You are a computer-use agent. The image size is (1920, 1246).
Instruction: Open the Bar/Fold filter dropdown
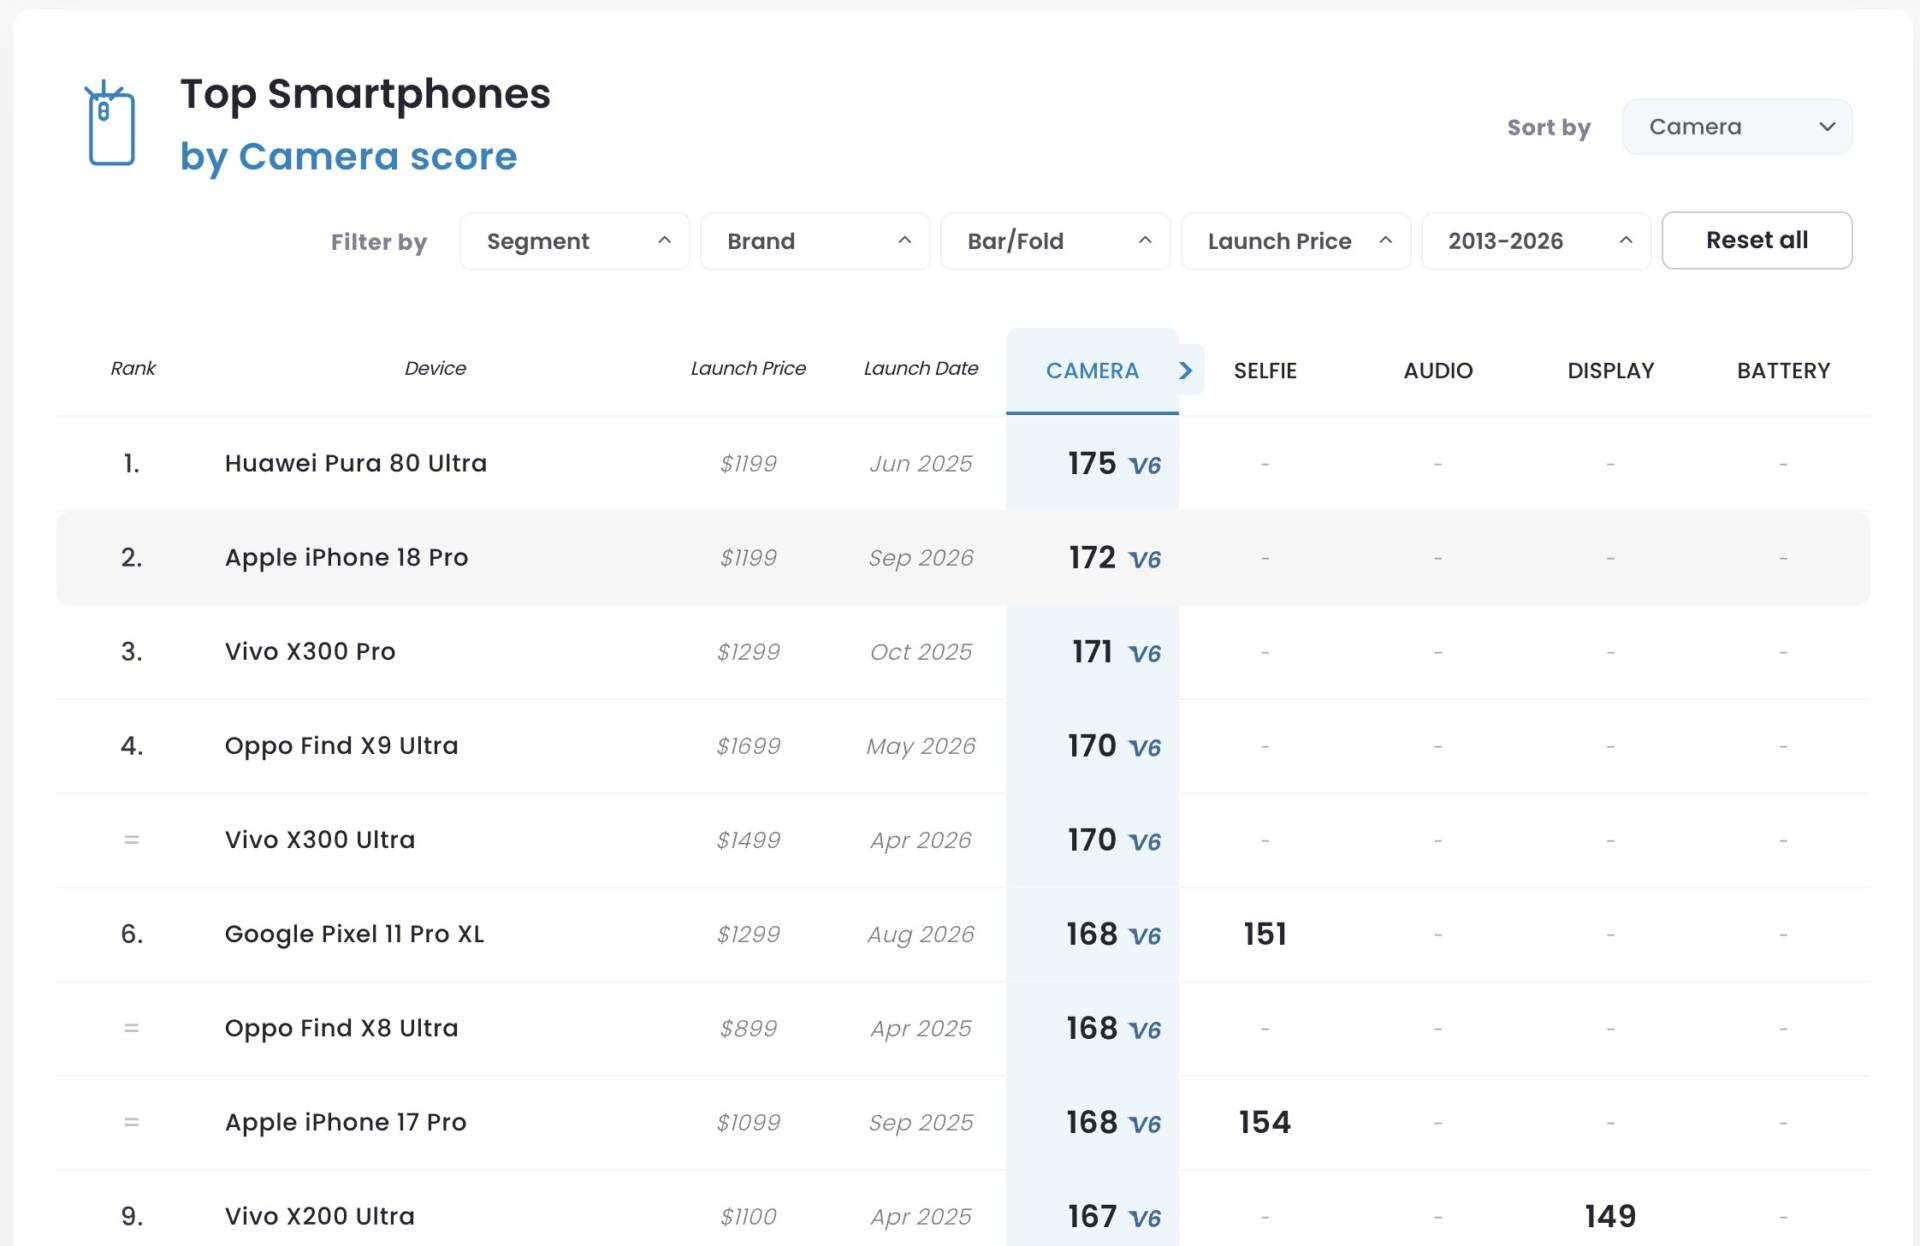(x=1055, y=241)
